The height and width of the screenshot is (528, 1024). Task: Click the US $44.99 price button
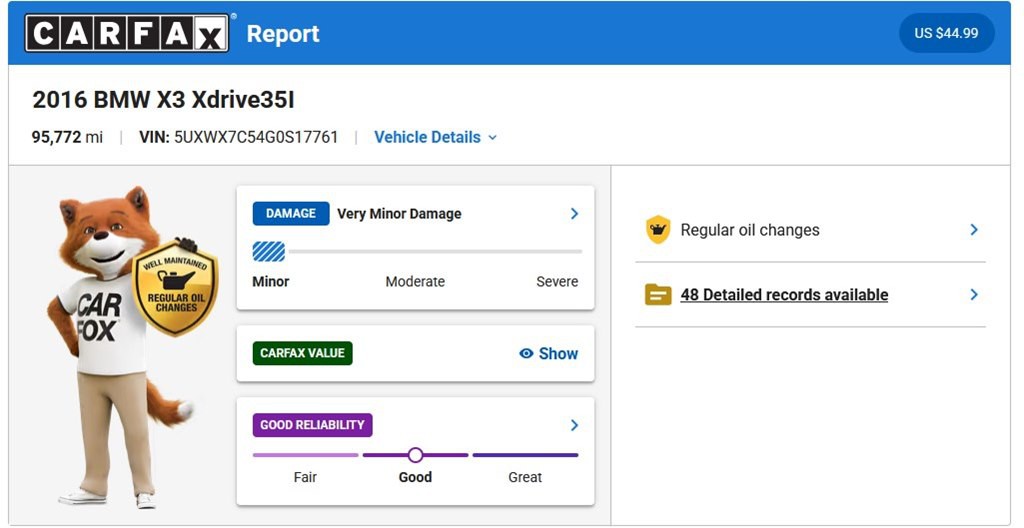pyautogui.click(x=946, y=33)
